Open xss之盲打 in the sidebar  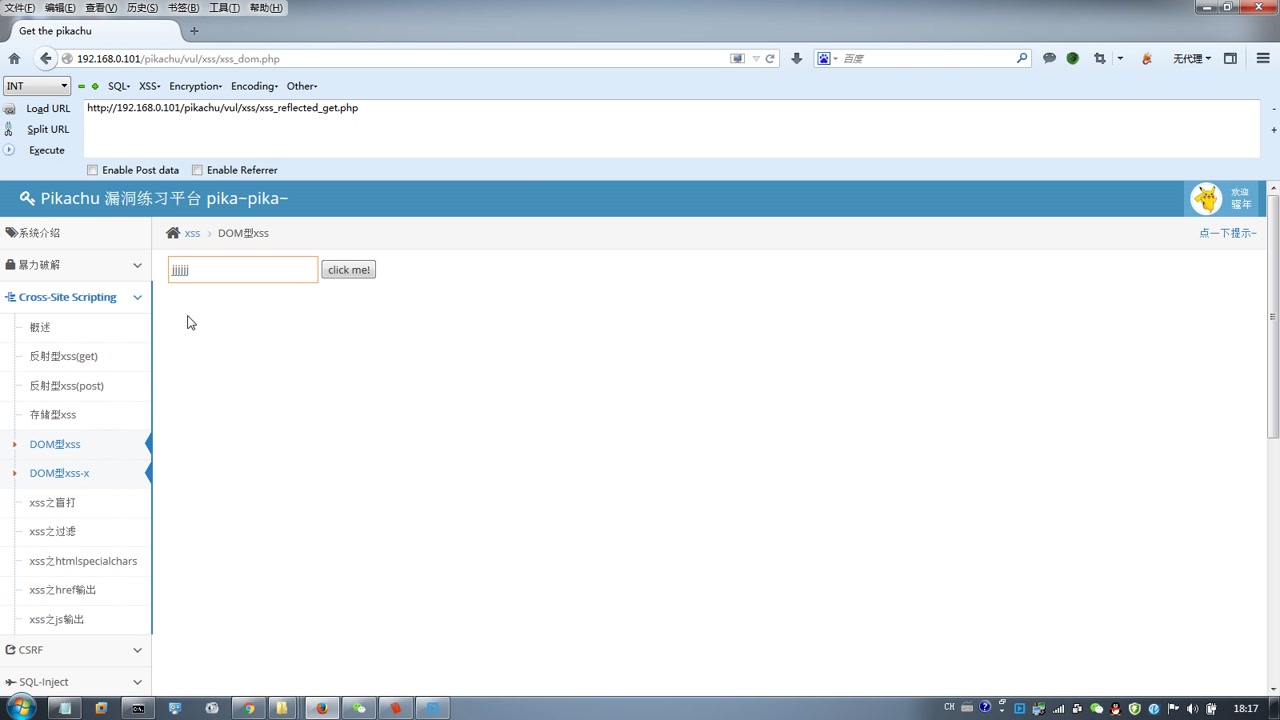click(52, 502)
